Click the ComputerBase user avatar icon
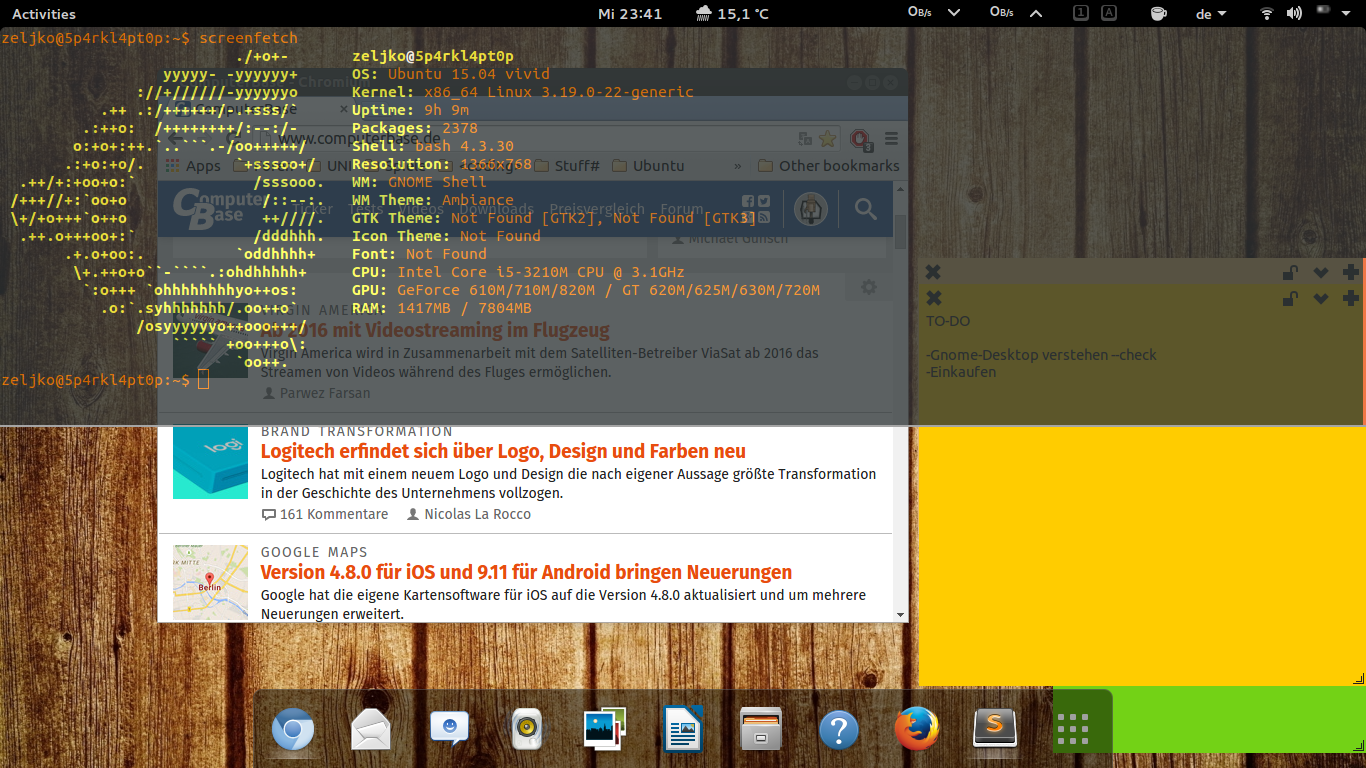This screenshot has height=768, width=1366. coord(811,209)
